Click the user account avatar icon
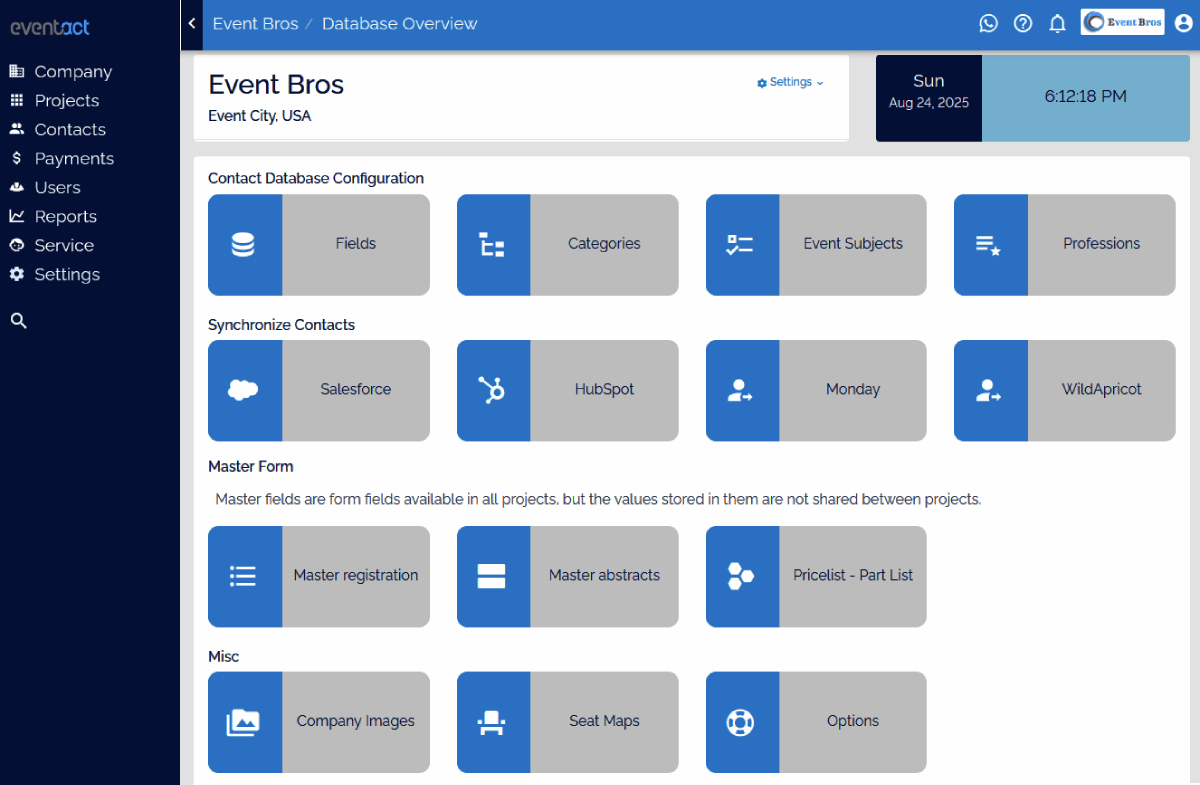The height and width of the screenshot is (785, 1200). pos(1183,23)
